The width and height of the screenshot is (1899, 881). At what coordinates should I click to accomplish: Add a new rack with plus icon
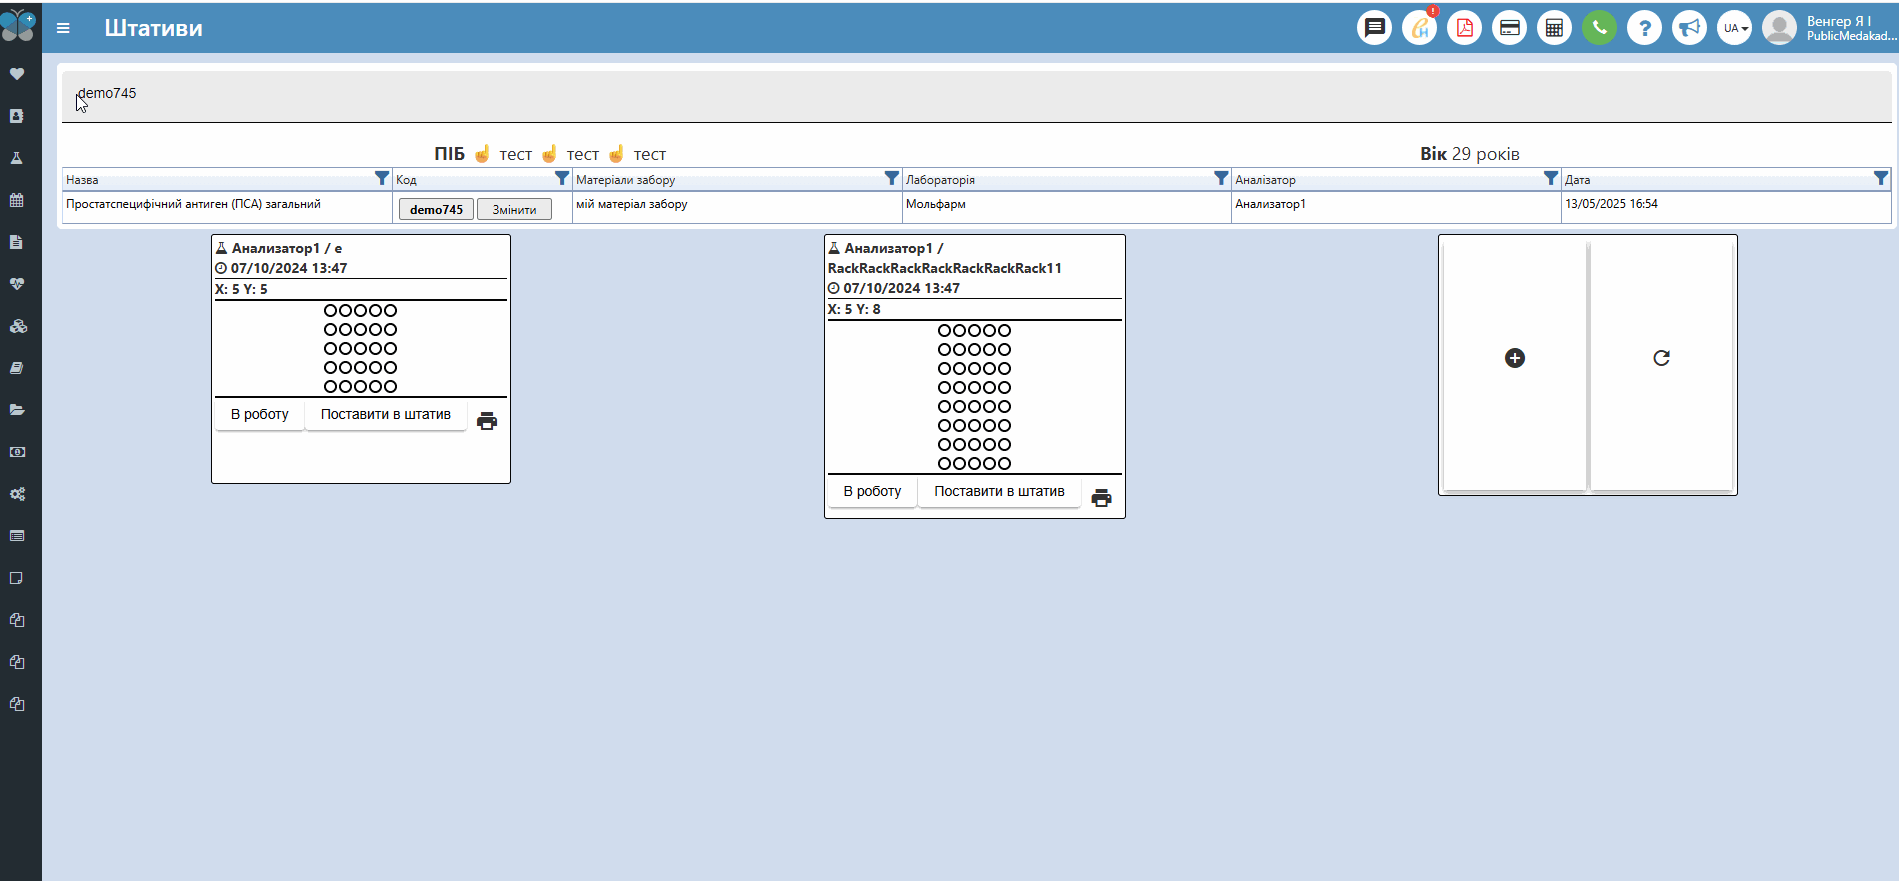coord(1515,358)
